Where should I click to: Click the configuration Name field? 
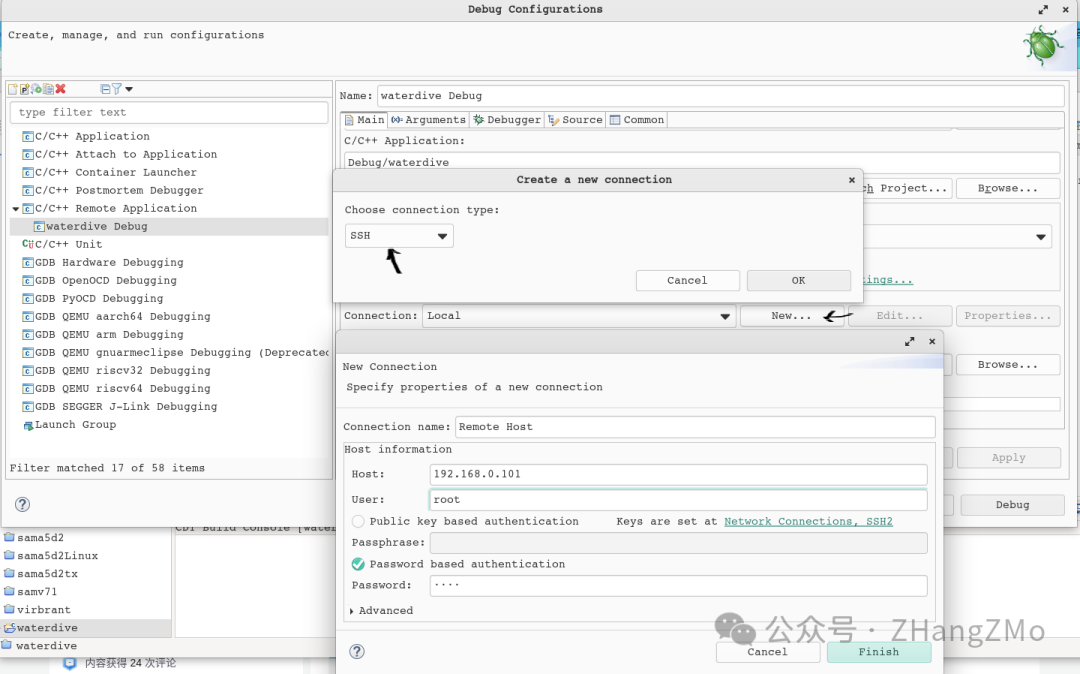[x=720, y=96]
